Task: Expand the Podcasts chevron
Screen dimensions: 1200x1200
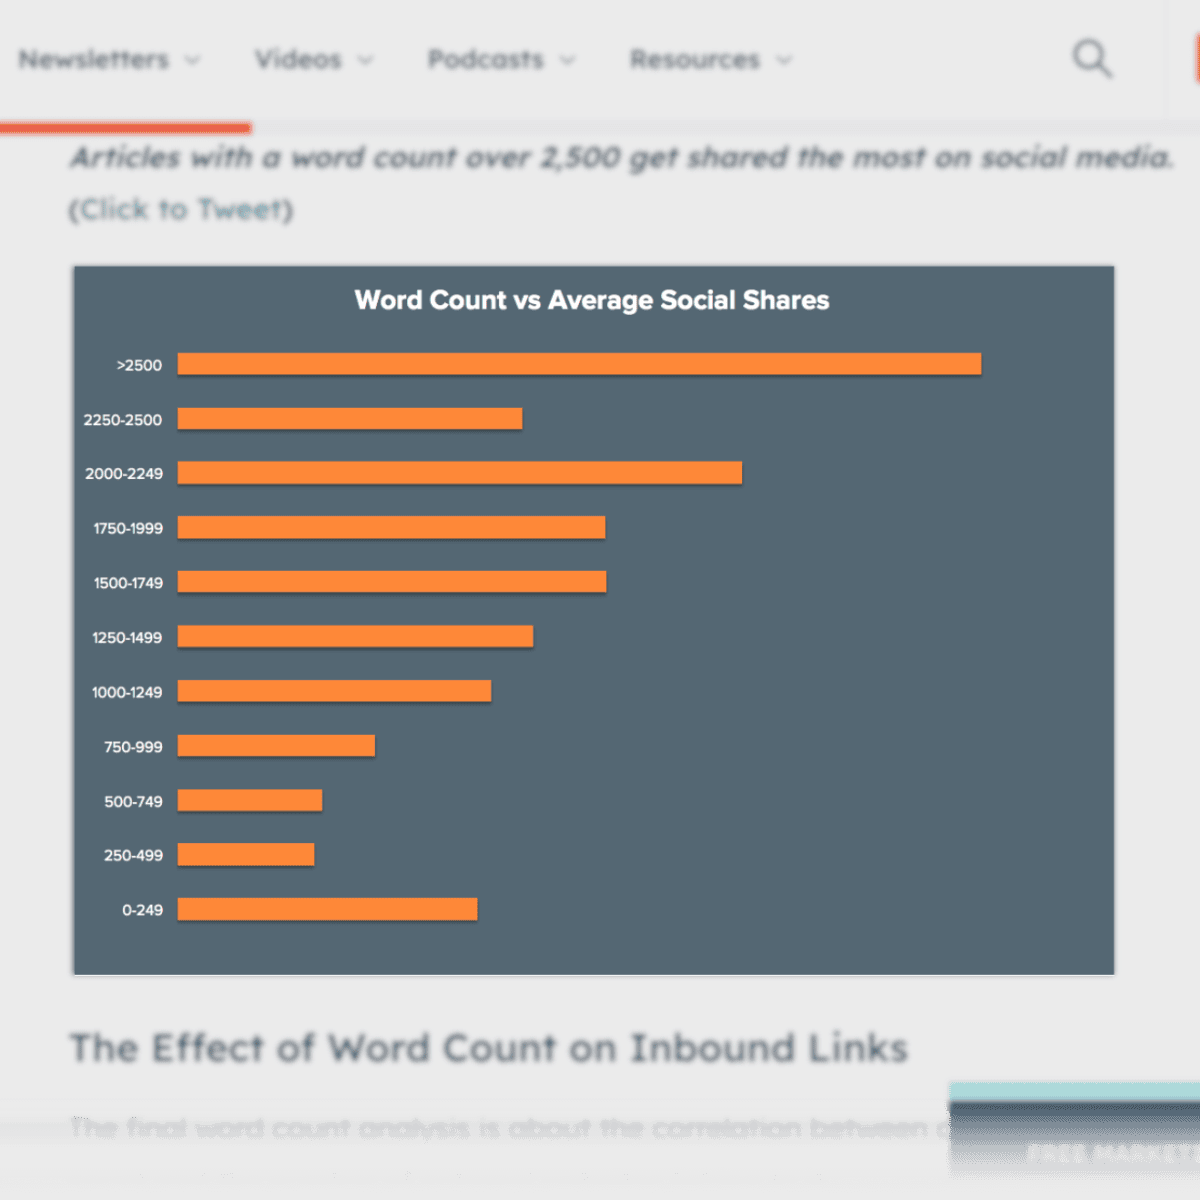Action: point(567,60)
